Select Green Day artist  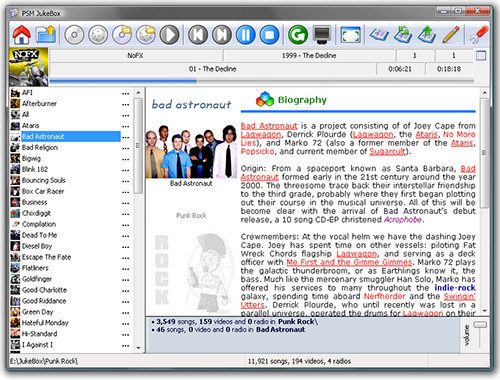(38, 312)
